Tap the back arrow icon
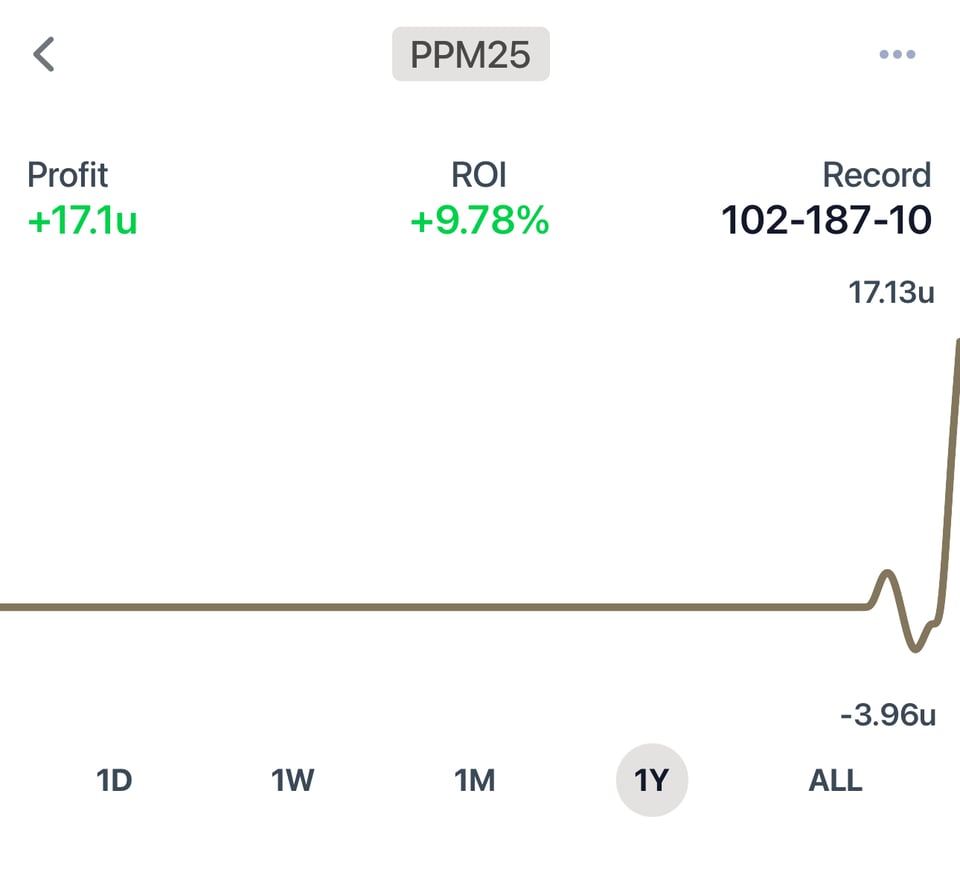This screenshot has width=960, height=875. coord(44,55)
